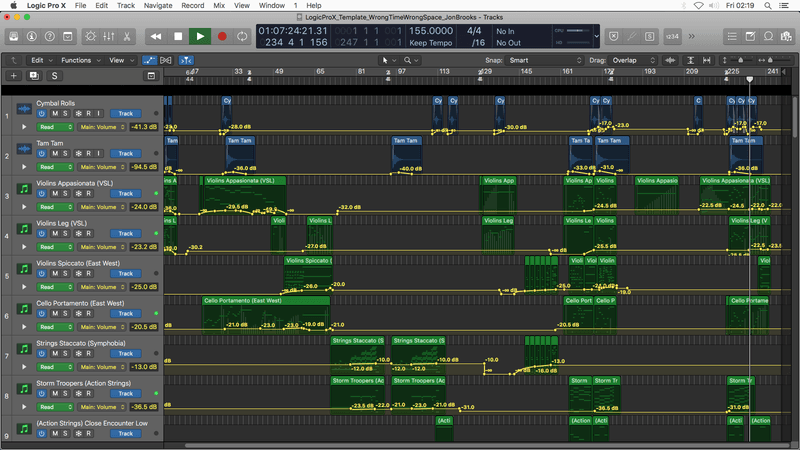This screenshot has height=450, width=800.
Task: Open the Note Pads
Action: (x=750, y=36)
